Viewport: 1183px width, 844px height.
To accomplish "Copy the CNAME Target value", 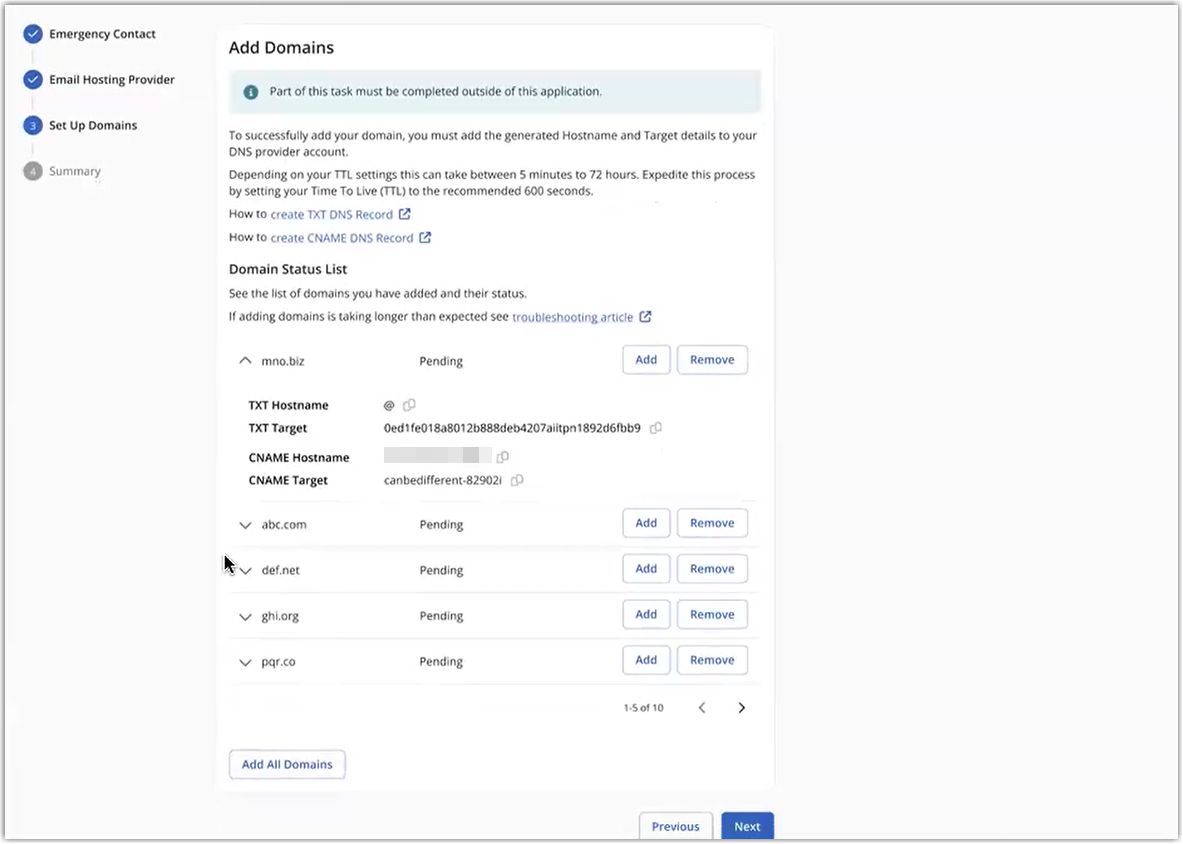I will pos(517,480).
